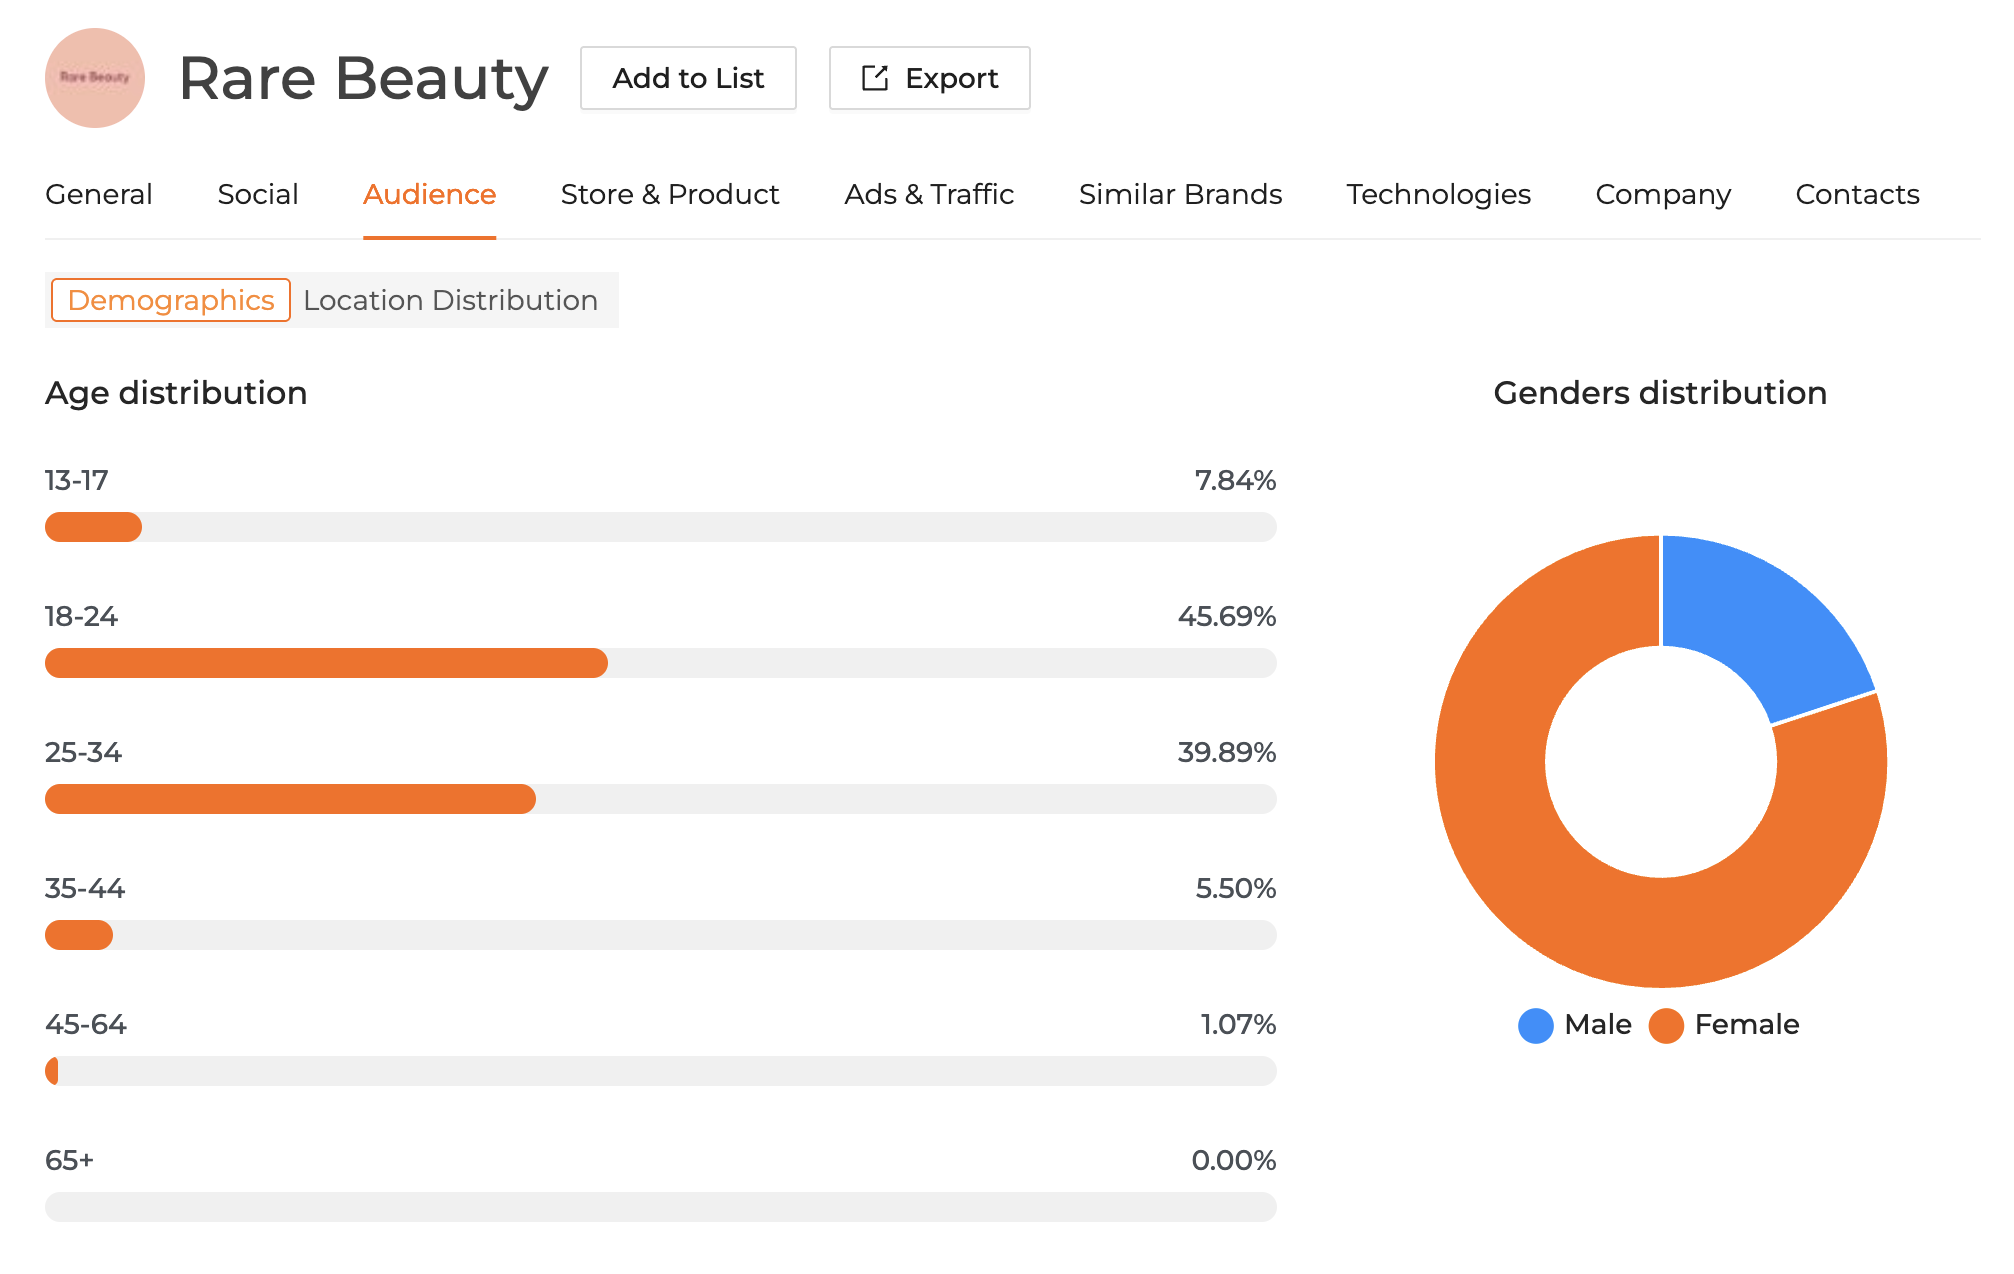Open the Similar Brands tab
This screenshot has height=1274, width=2014.
click(x=1181, y=194)
